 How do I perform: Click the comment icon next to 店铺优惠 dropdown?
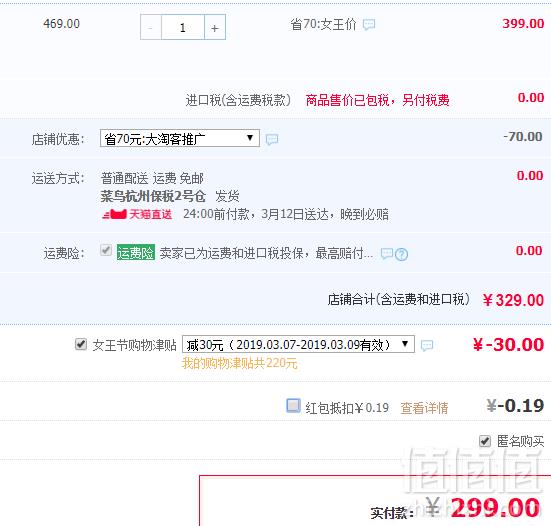(272, 139)
